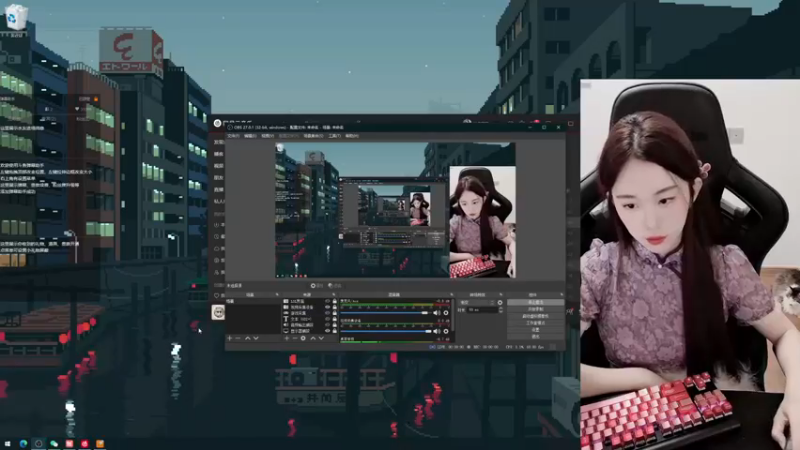Toggle lock on the first source row
The width and height of the screenshot is (800, 450).
[335, 302]
